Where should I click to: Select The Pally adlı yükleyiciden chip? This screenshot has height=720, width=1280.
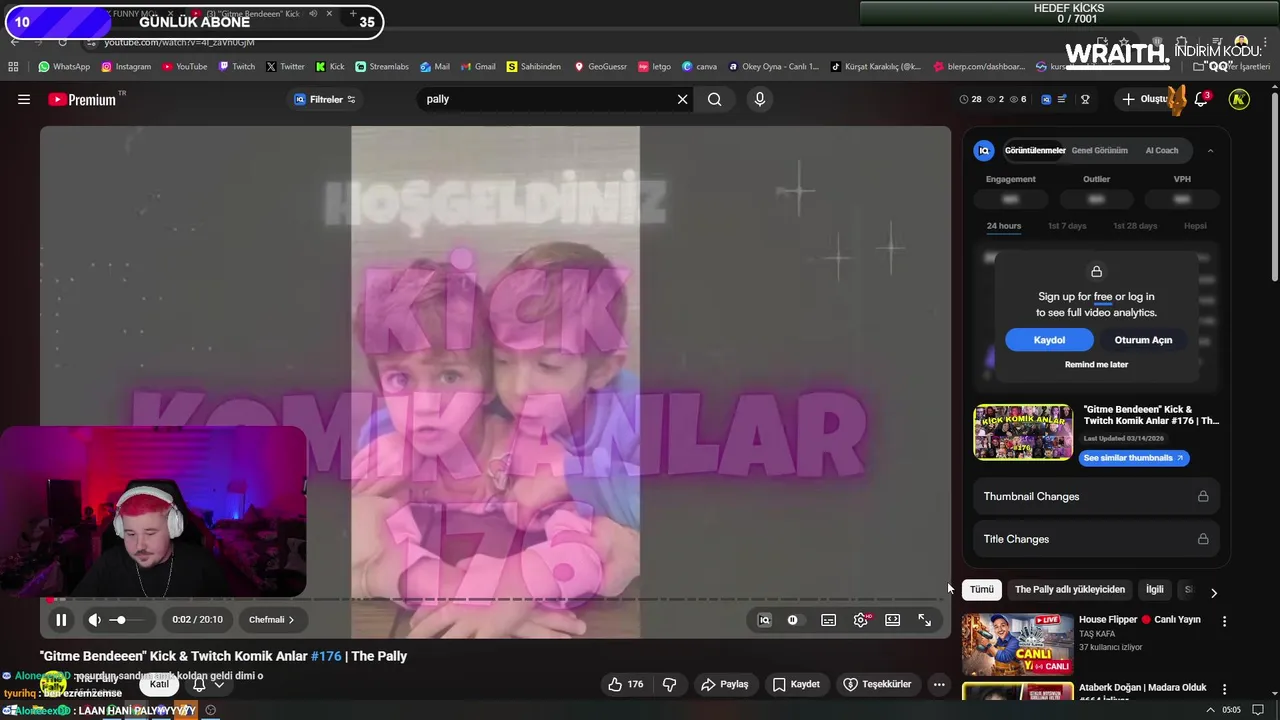click(1070, 590)
